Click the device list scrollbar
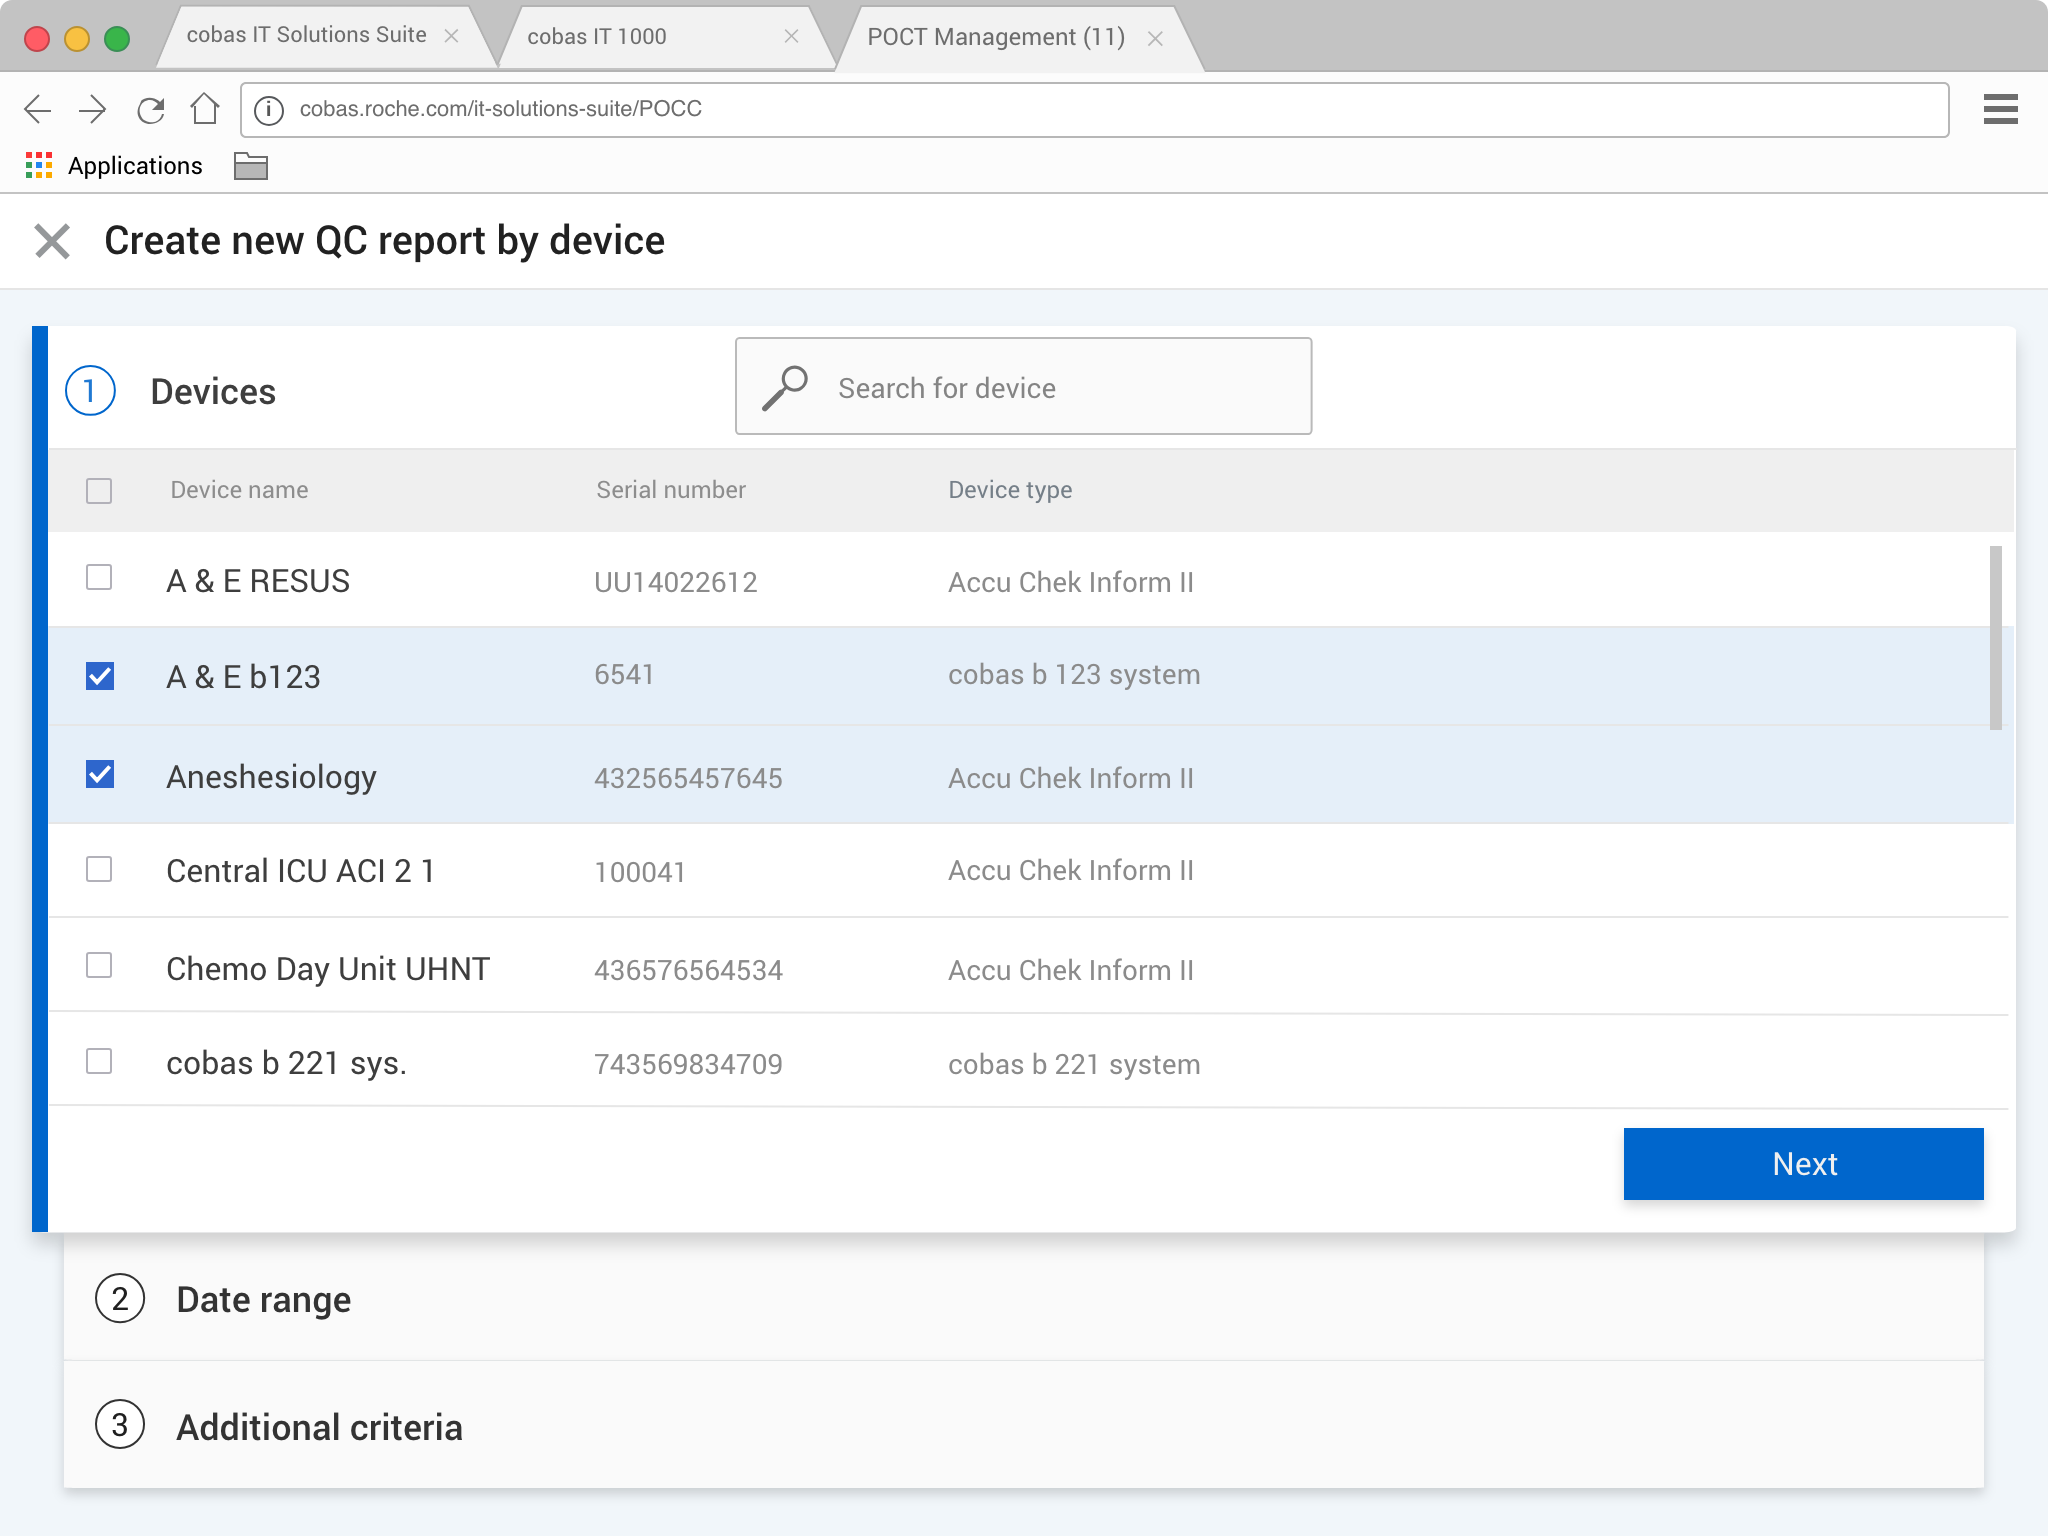2048x1536 pixels. click(1995, 637)
